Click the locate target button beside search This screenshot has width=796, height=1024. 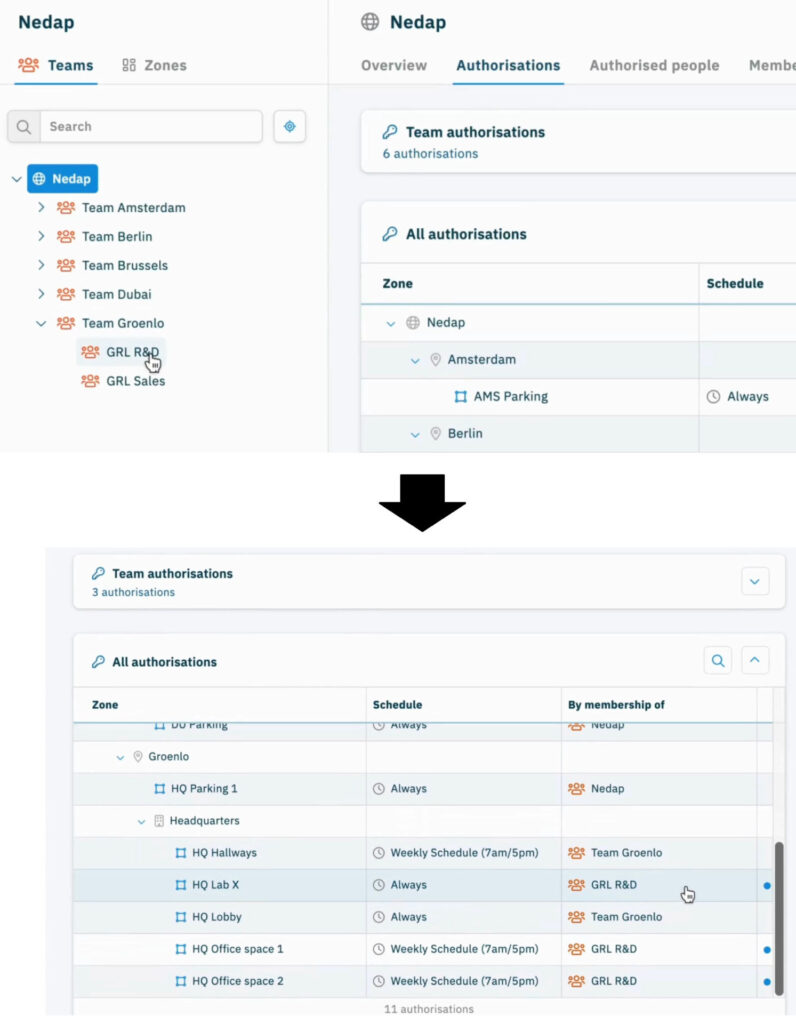289,127
